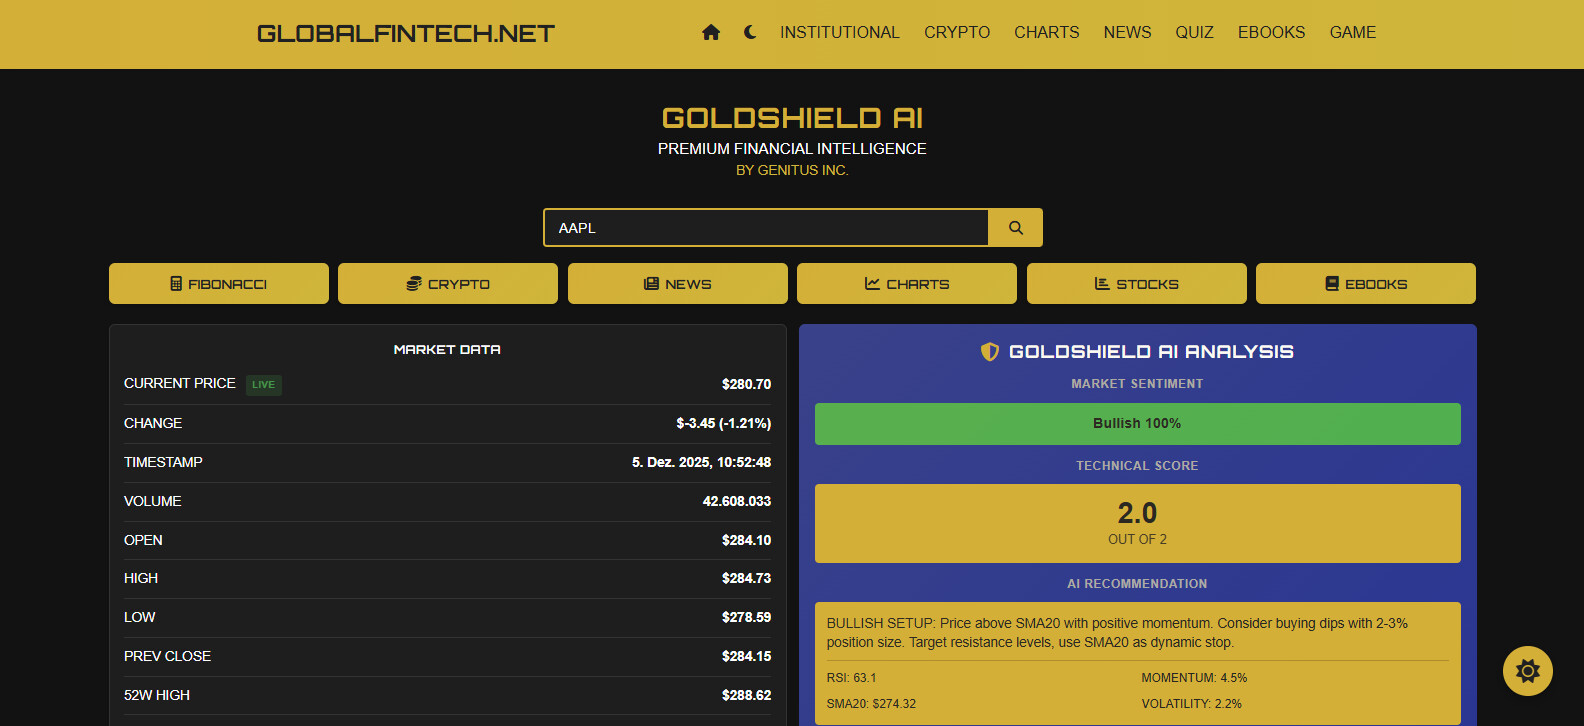Click the GlobalFintech.net logo
Viewport: 1584px width, 726px height.
pyautogui.click(x=406, y=34)
